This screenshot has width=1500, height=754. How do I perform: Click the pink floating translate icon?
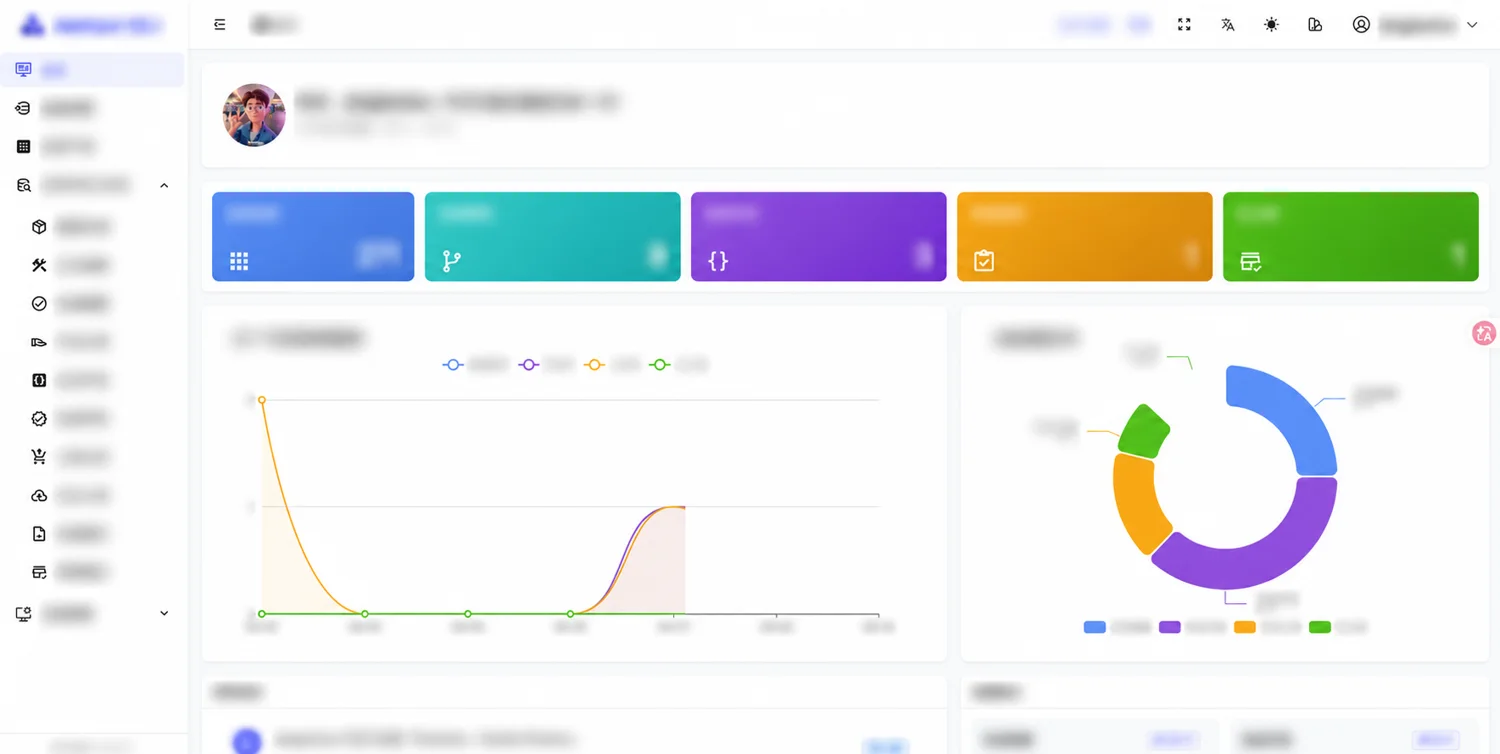[1484, 334]
